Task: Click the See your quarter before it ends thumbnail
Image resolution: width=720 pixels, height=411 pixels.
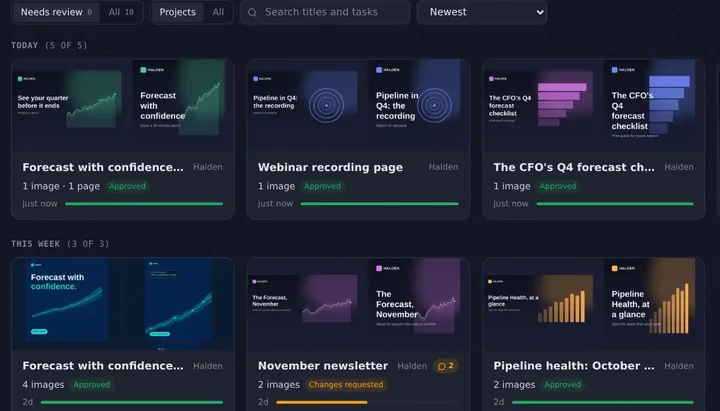Action: (x=69, y=99)
